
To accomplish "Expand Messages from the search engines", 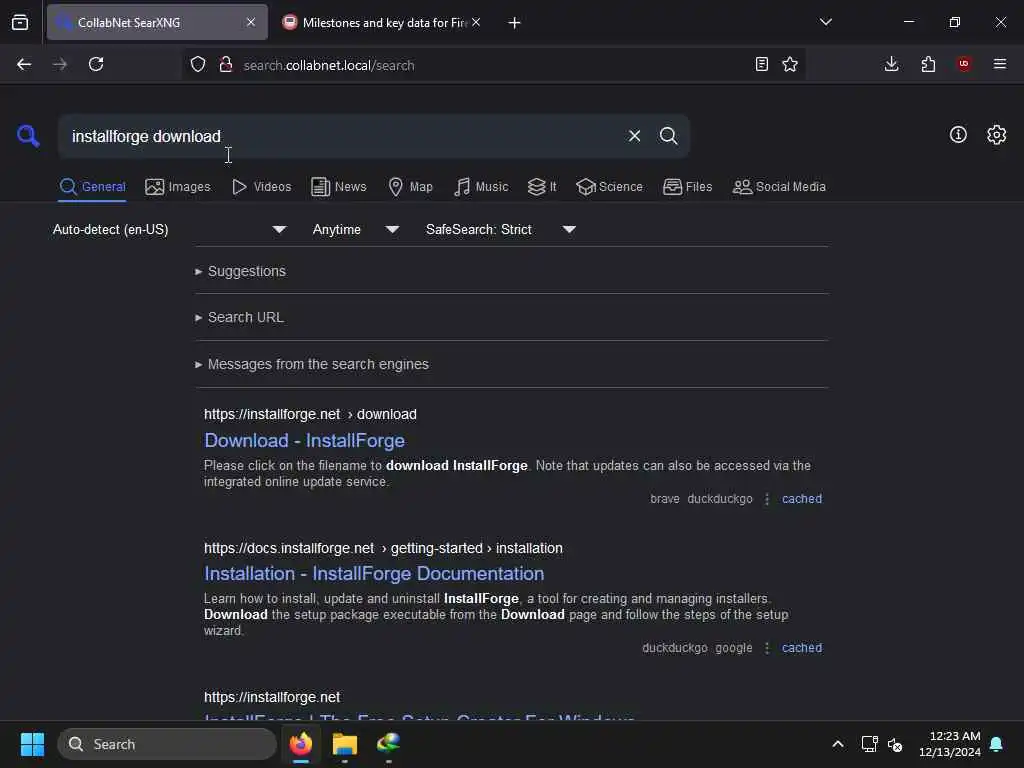I will [312, 364].
